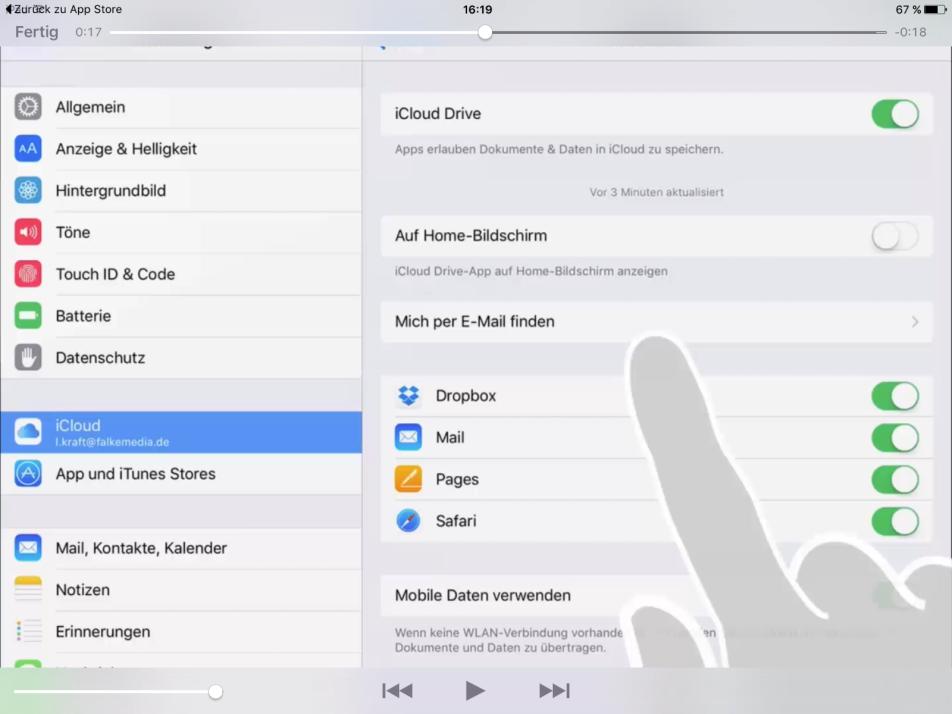Tap the Mich per E-Mail finden row
Viewport: 952px width, 714px height.
click(656, 322)
